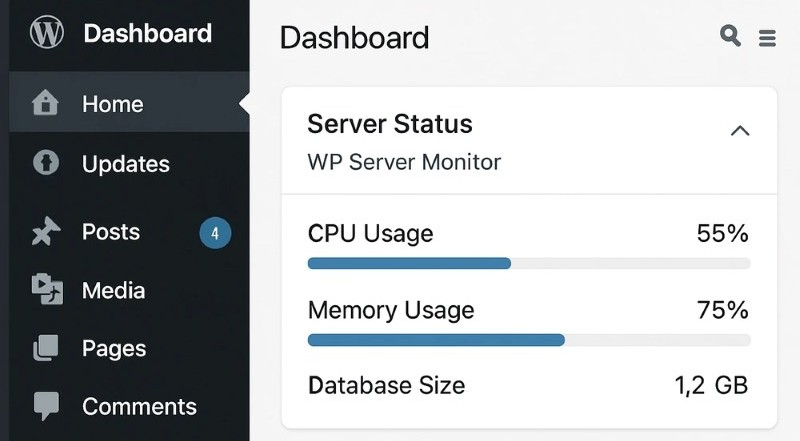Viewport: 800px width, 441px height.
Task: Click the WordPress logo icon
Action: pyautogui.click(x=46, y=33)
